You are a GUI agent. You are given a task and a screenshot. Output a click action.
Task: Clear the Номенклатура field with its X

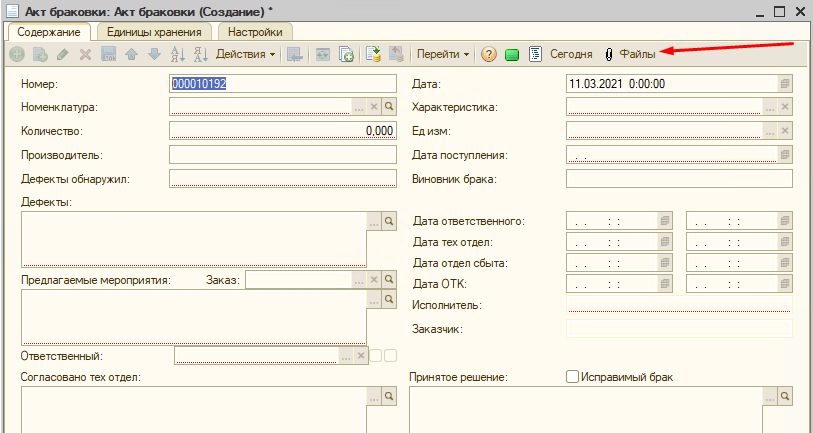click(x=374, y=107)
